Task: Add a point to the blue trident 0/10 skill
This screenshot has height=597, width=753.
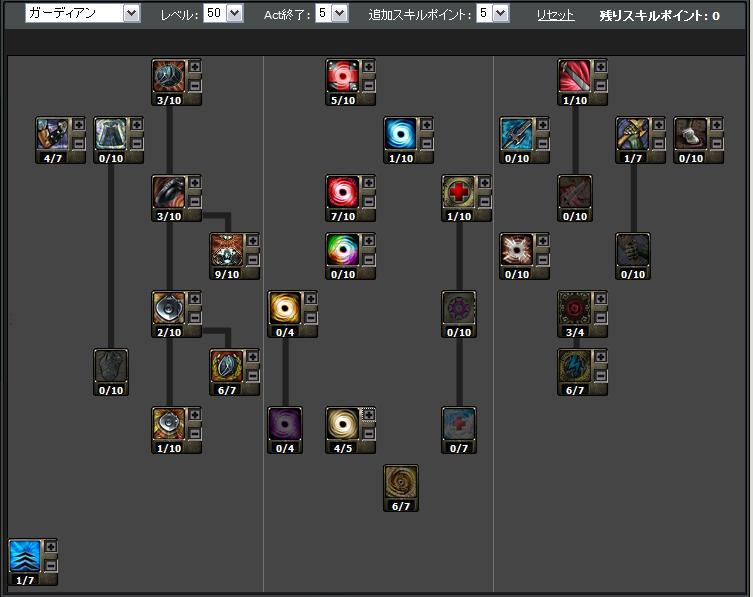Action: 542,125
